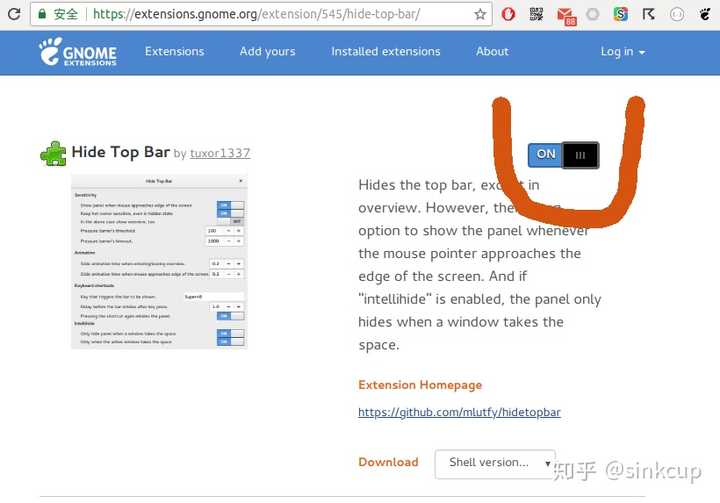Click the Download label
720x503 pixels.
(x=388, y=462)
